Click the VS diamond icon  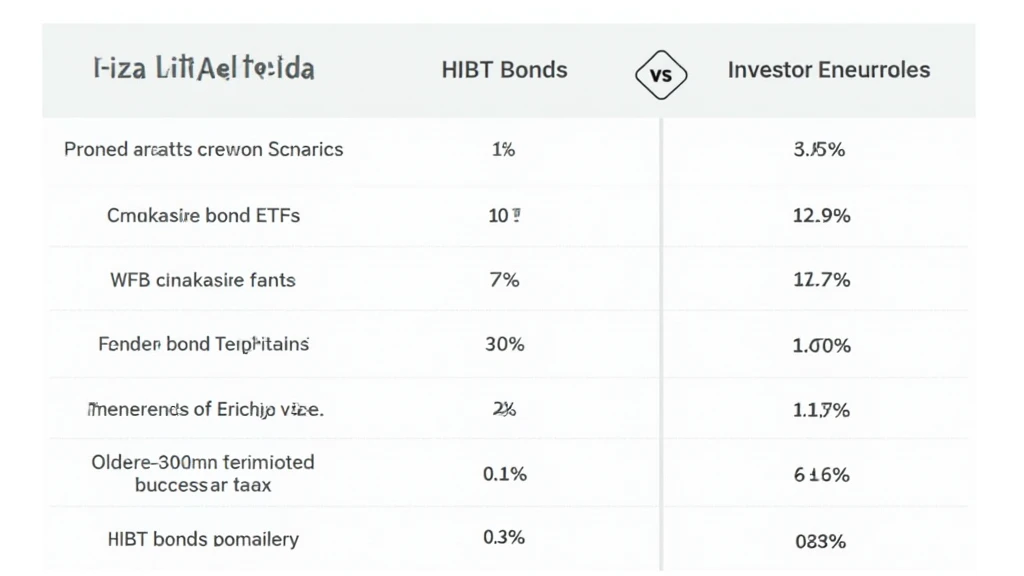(662, 73)
